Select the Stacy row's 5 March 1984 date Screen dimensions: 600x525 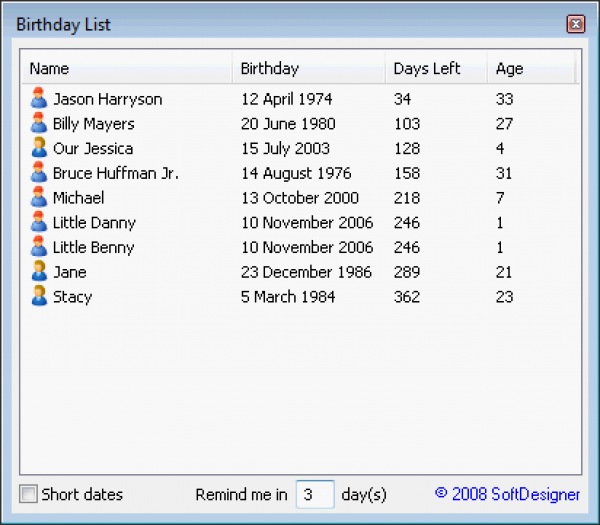click(x=288, y=297)
